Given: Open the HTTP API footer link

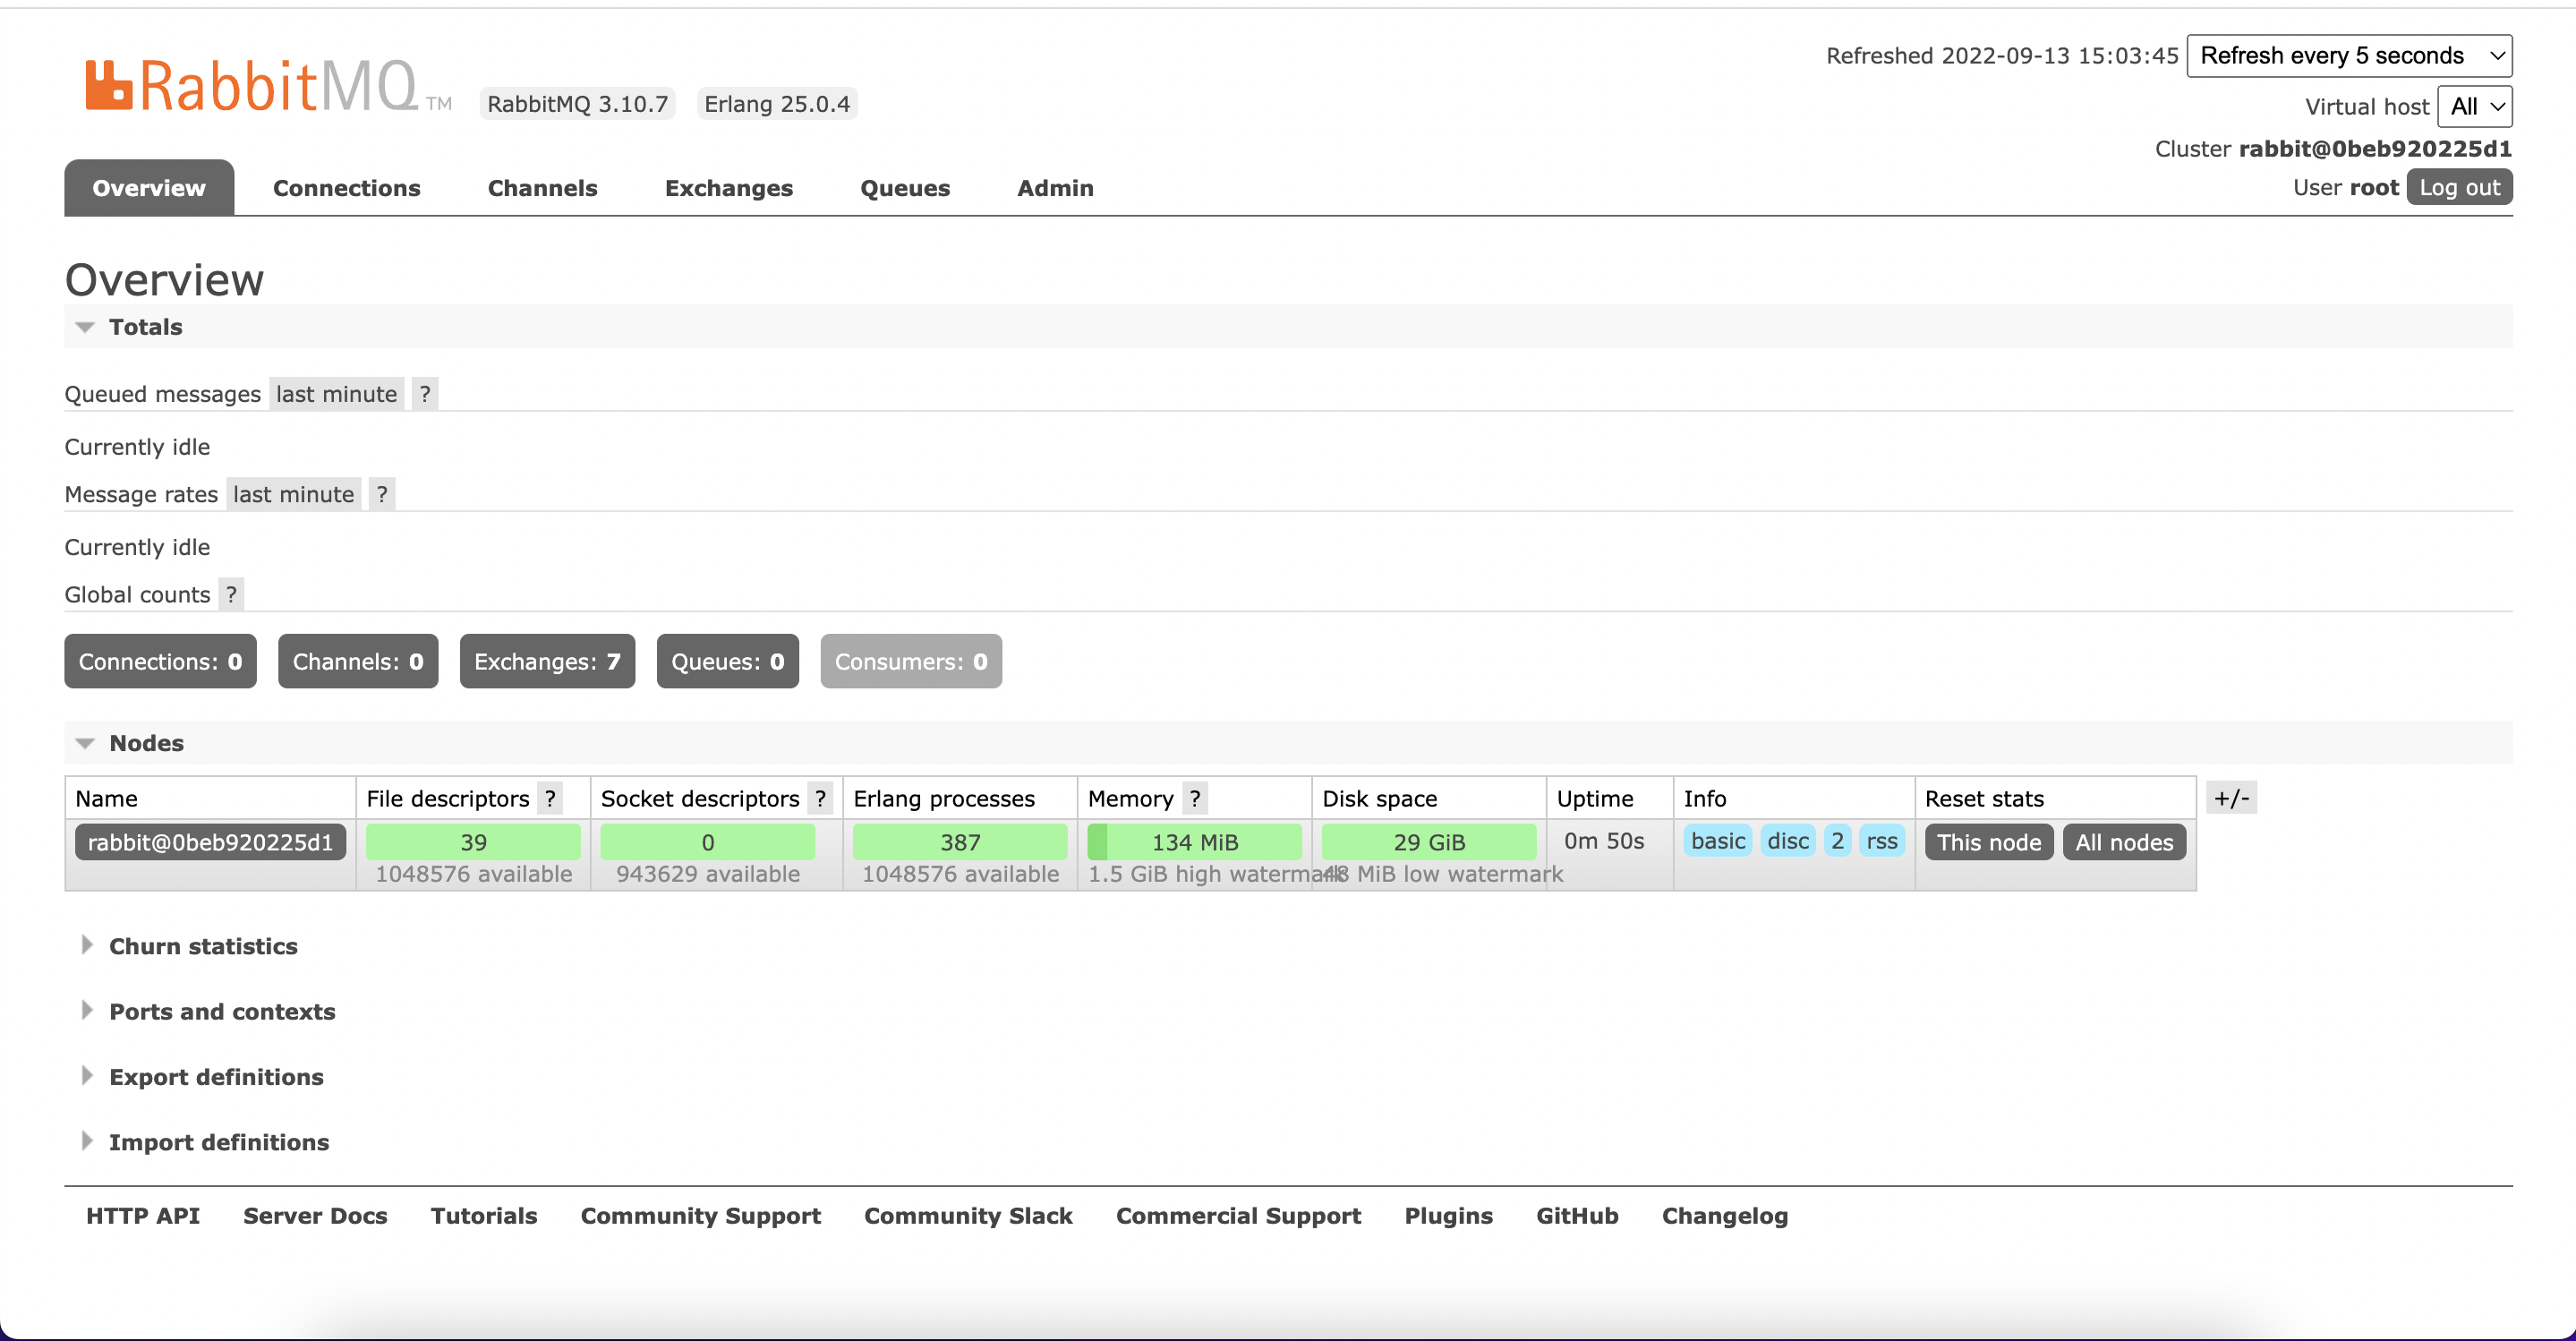Looking at the screenshot, I should pyautogui.click(x=143, y=1216).
